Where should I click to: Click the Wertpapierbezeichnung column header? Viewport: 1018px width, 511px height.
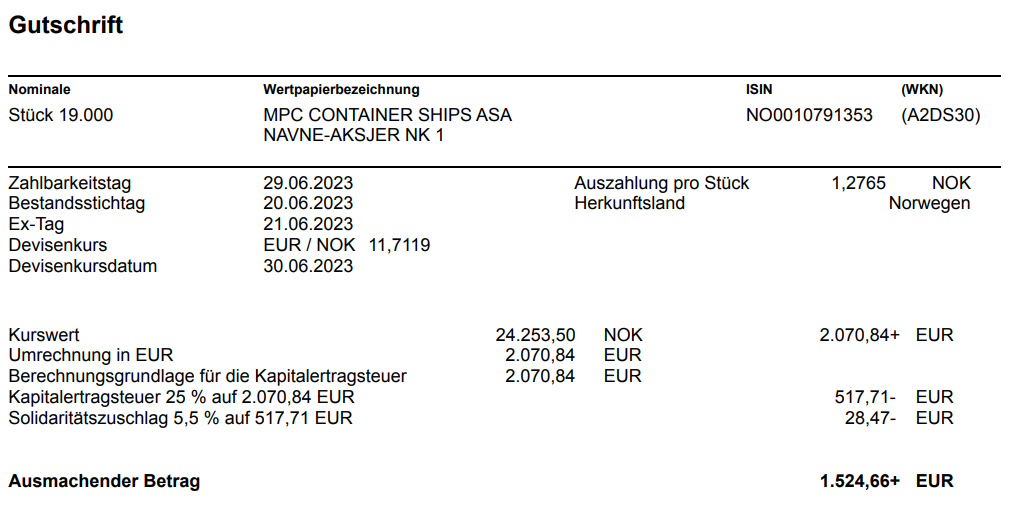tap(341, 90)
